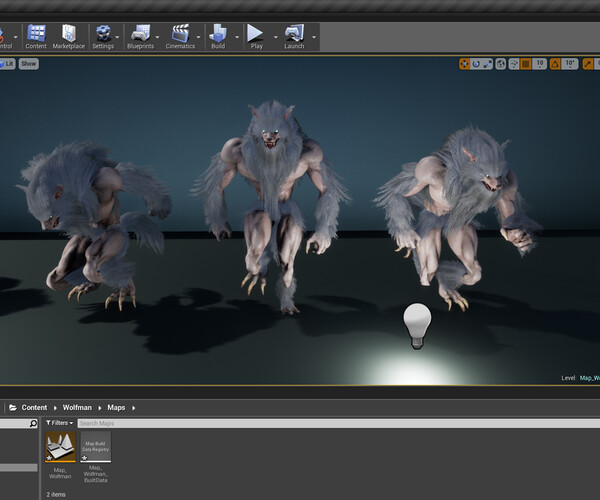Image resolution: width=600 pixels, height=500 pixels.
Task: Click Maps in the breadcrumb path
Action: point(116,408)
